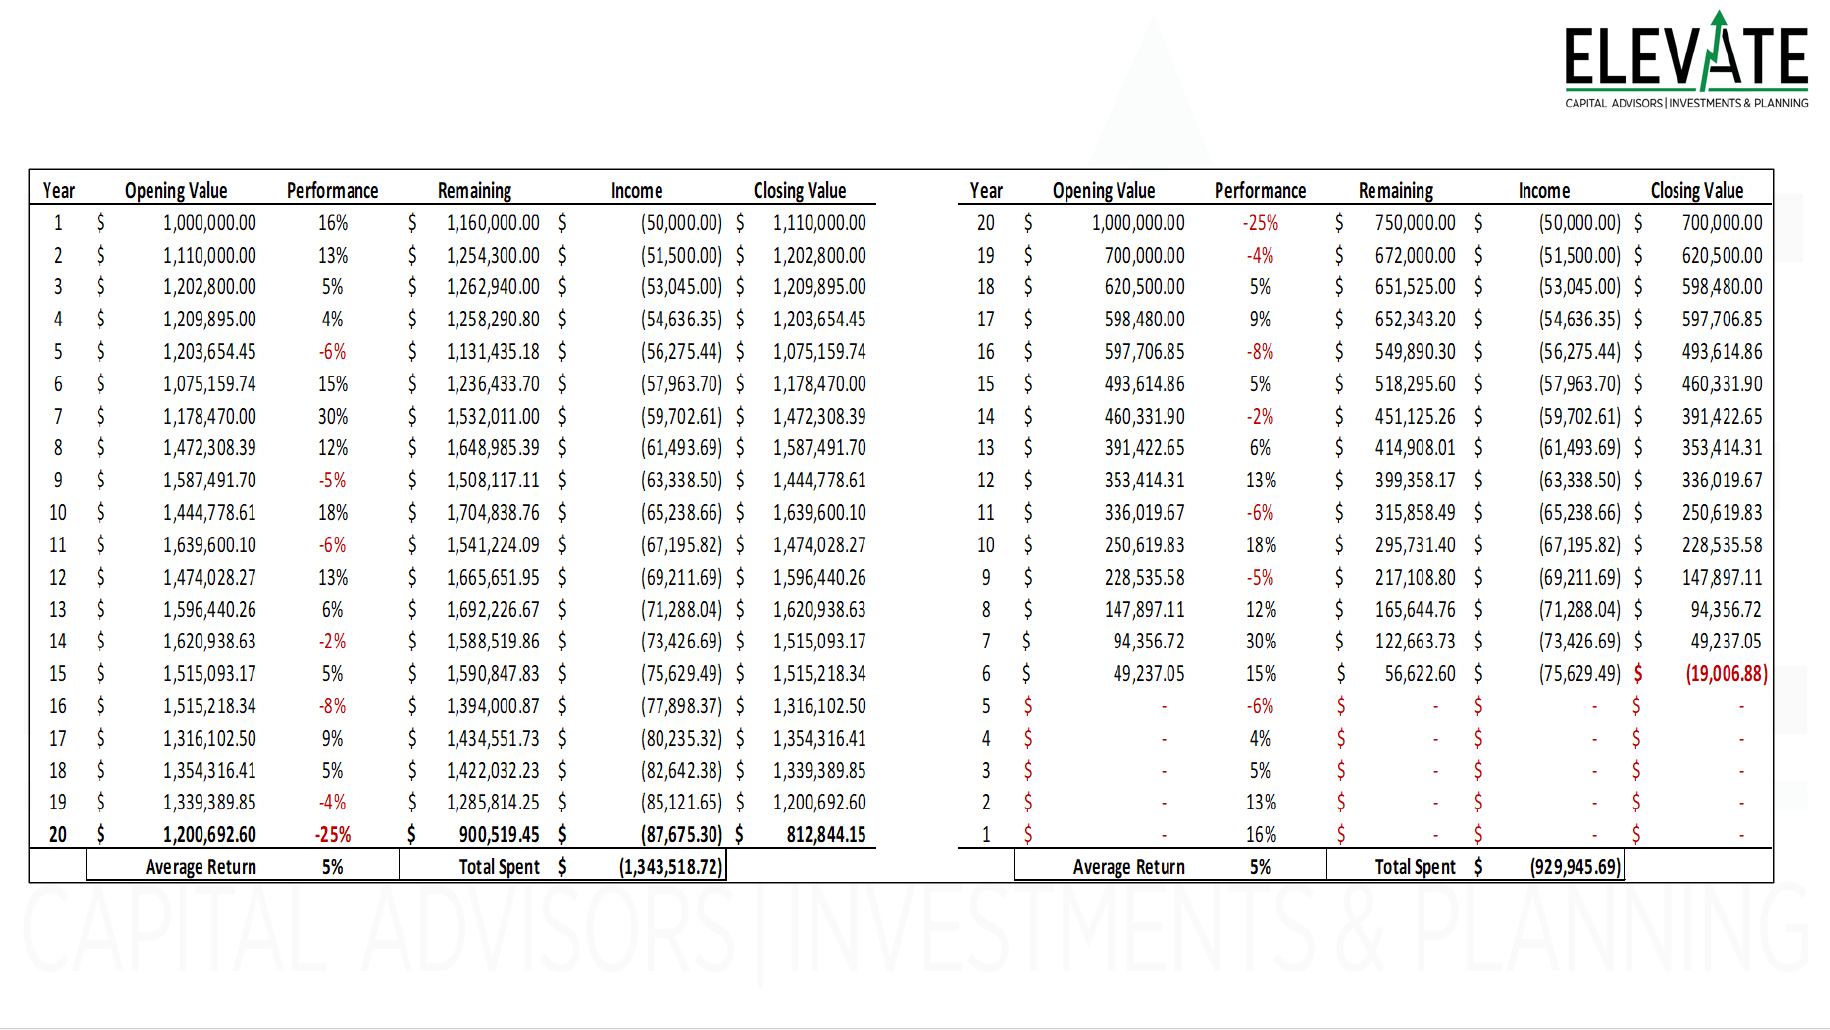Select right Average Return label
This screenshot has width=1830, height=1030.
(1128, 867)
